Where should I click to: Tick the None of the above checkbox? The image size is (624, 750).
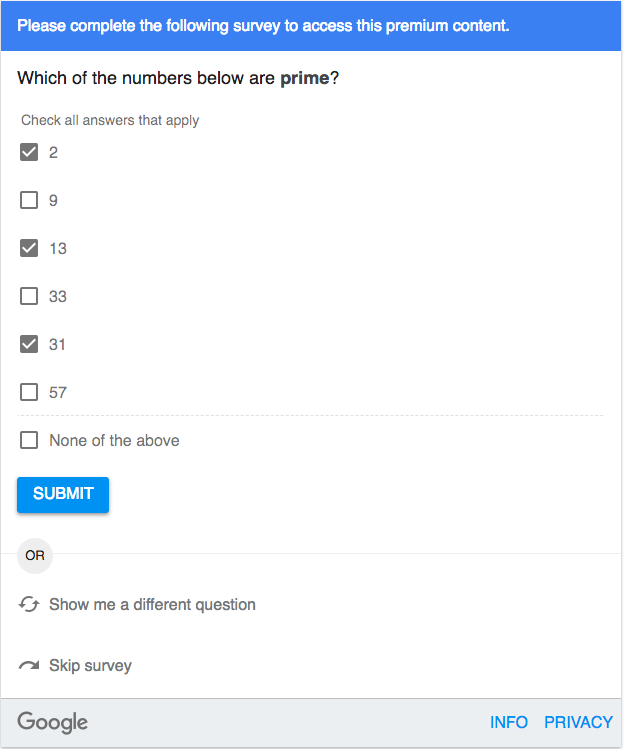(29, 440)
